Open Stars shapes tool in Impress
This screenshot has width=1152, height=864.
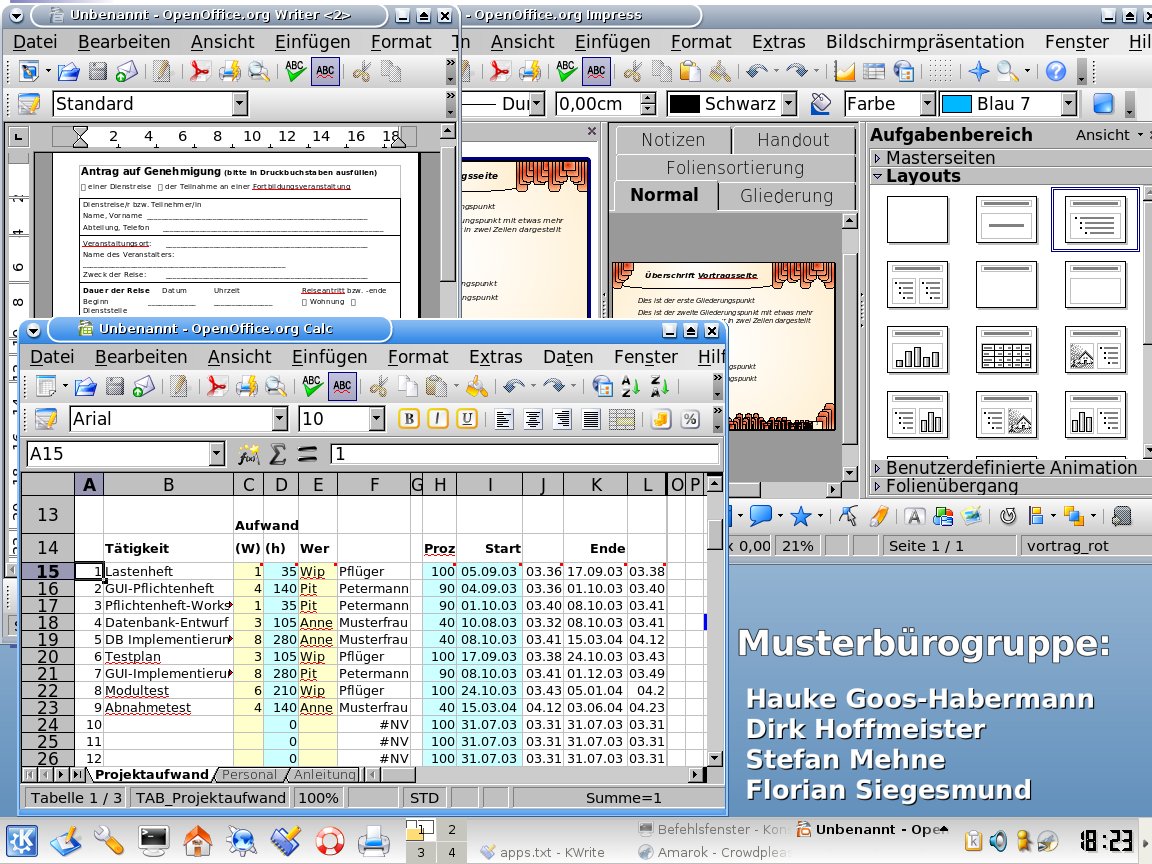tap(800, 516)
